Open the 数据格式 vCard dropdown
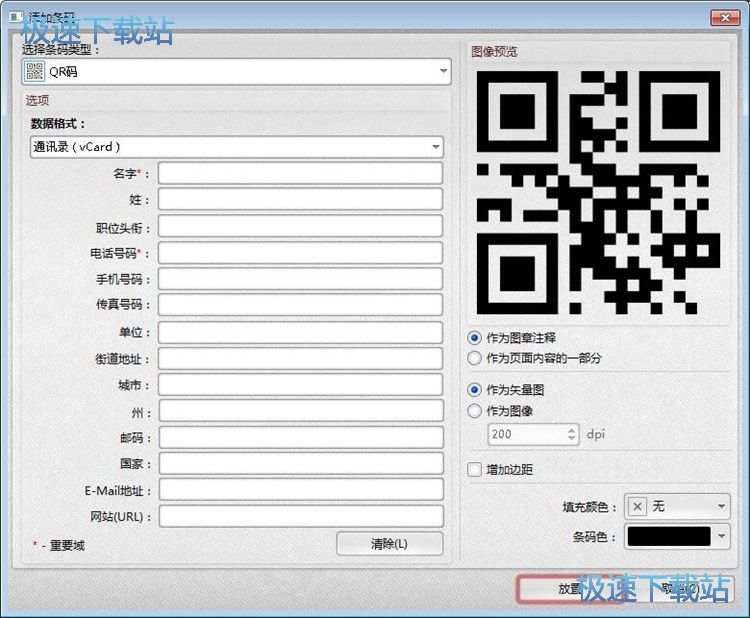The height and width of the screenshot is (618, 750). click(237, 147)
